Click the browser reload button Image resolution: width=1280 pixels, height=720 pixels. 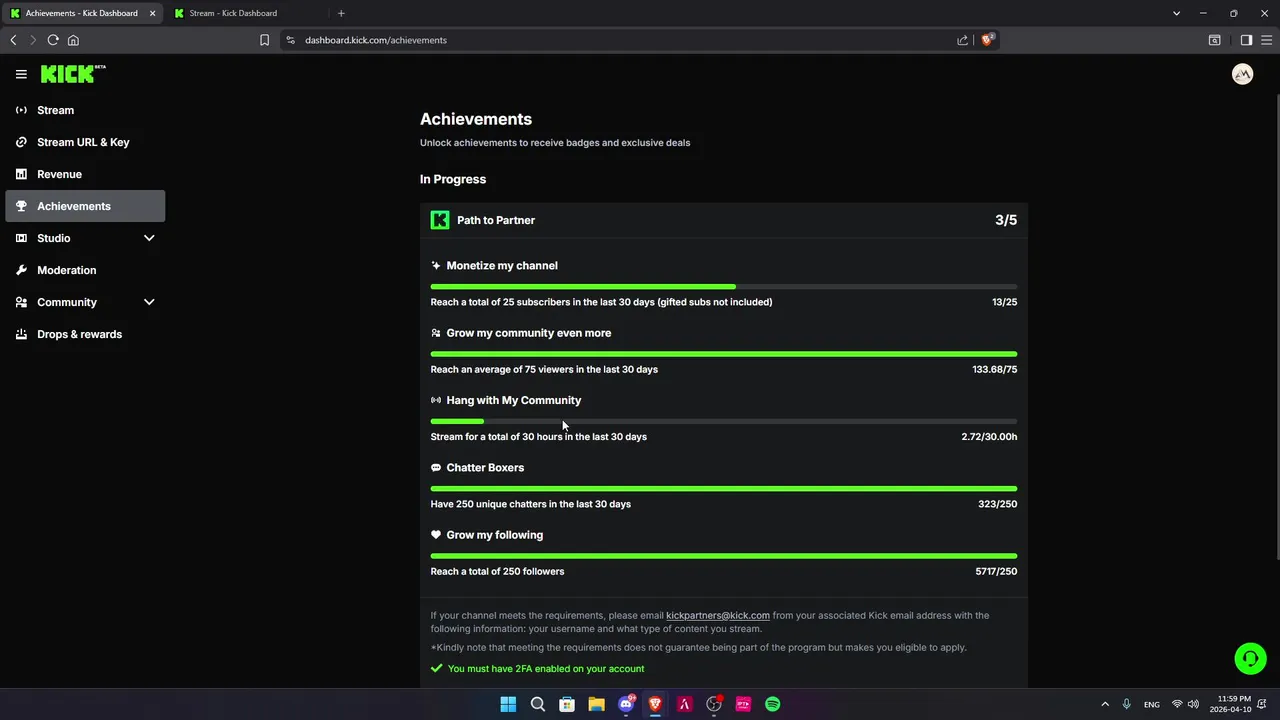pyautogui.click(x=53, y=40)
